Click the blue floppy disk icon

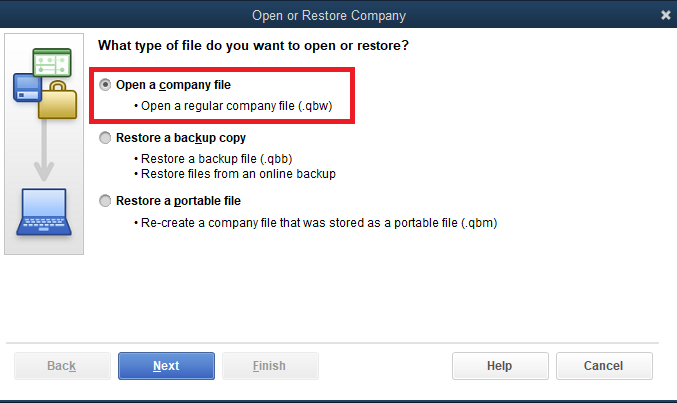point(27,88)
